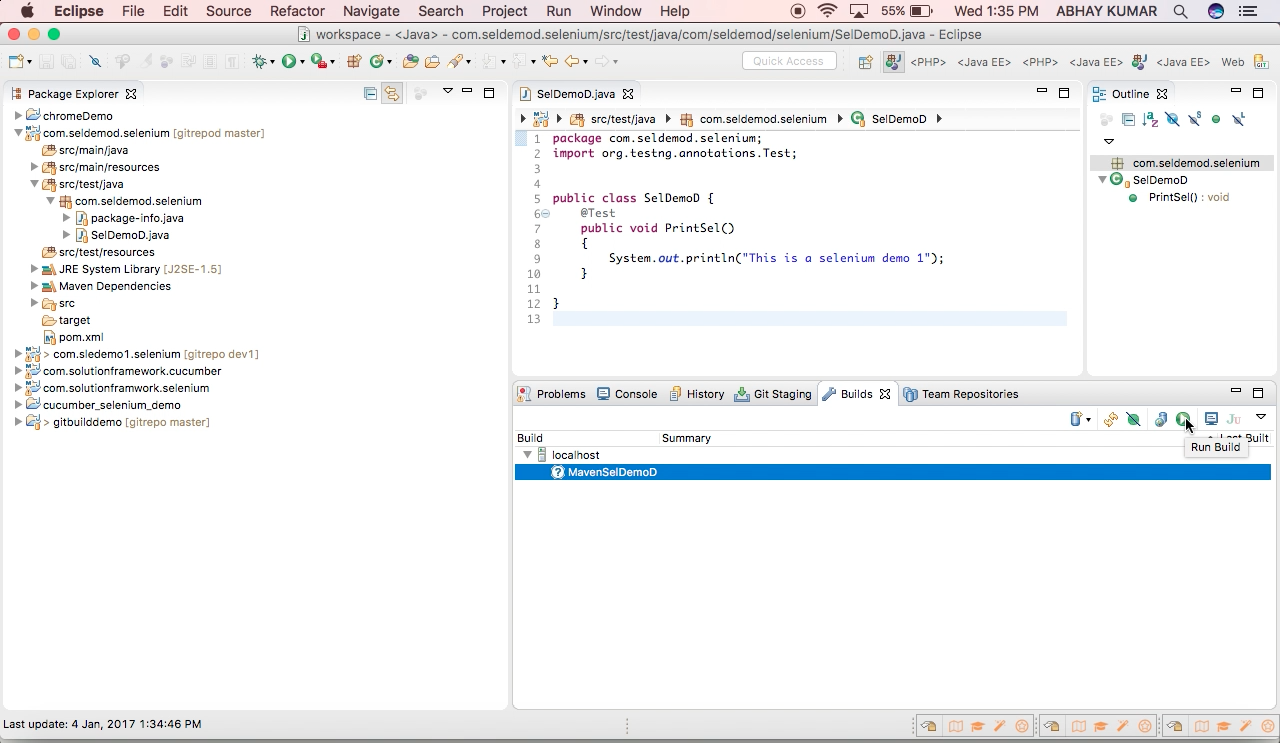Click the Search flashlight icon in toolbar
Viewport: 1280px width, 743px height.
point(456,61)
